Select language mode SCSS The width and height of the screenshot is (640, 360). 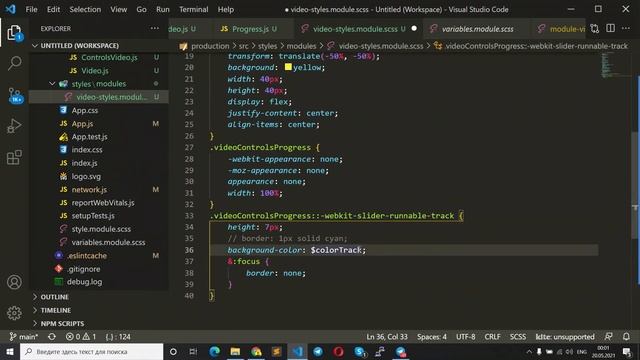click(518, 337)
